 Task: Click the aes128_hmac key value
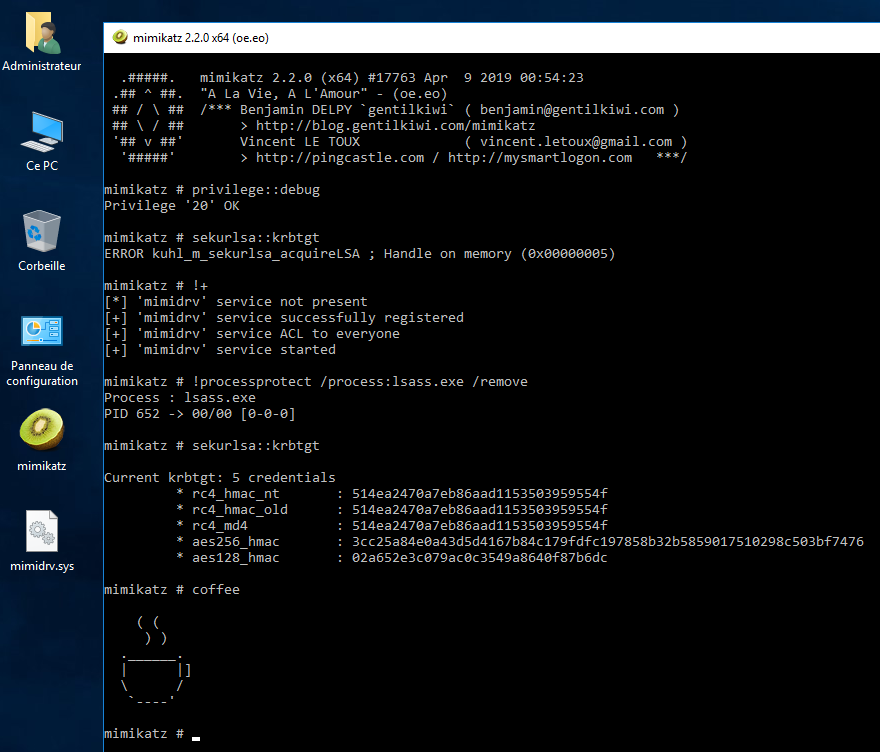[x=480, y=558]
